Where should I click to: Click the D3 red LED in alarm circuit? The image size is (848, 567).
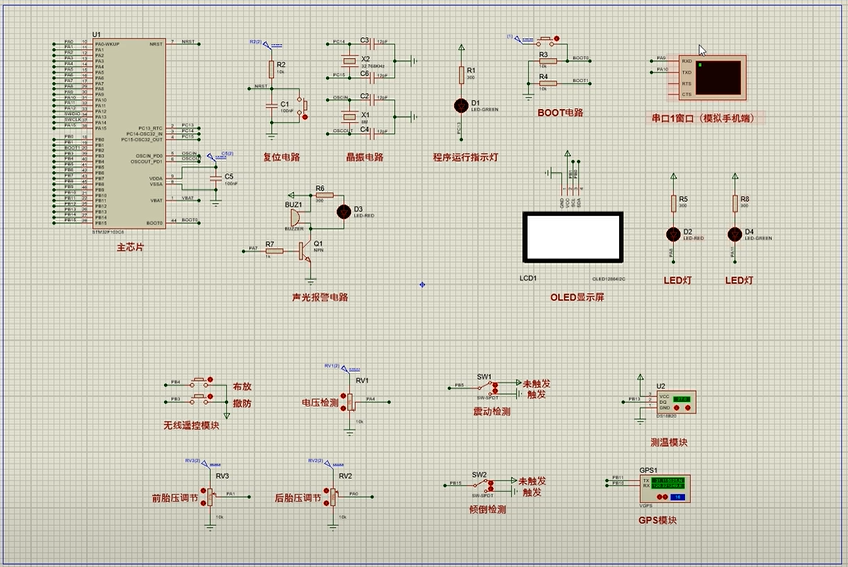344,211
